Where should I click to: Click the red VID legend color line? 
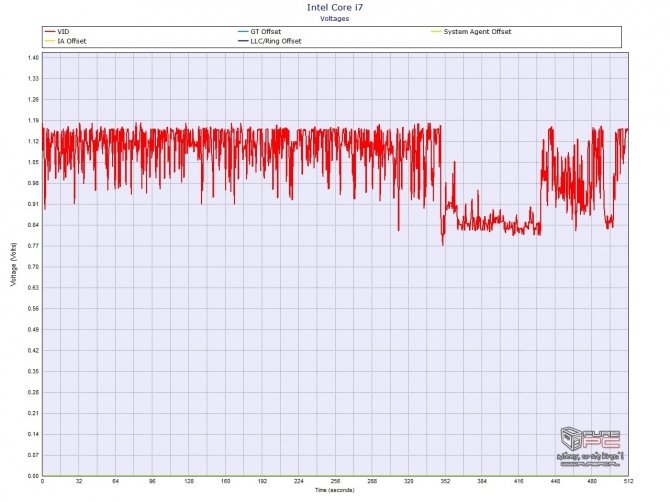tap(50, 32)
